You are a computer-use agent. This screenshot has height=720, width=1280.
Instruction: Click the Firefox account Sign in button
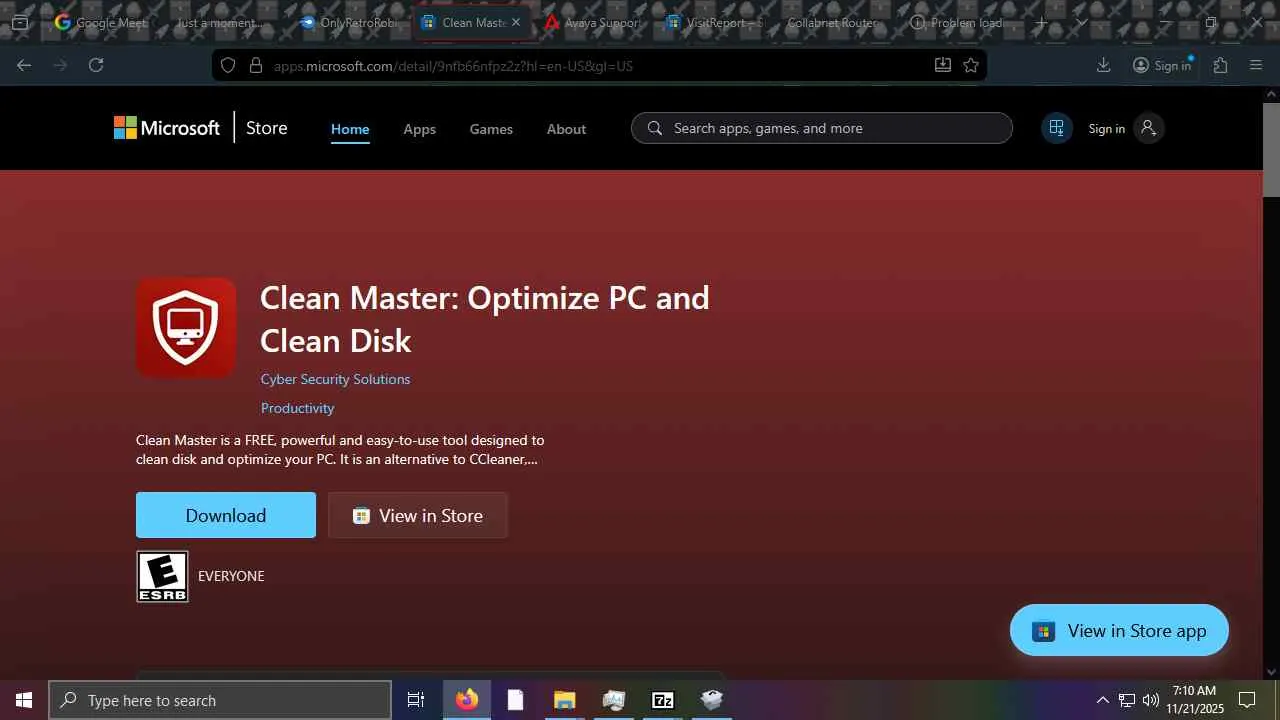pyautogui.click(x=1162, y=65)
